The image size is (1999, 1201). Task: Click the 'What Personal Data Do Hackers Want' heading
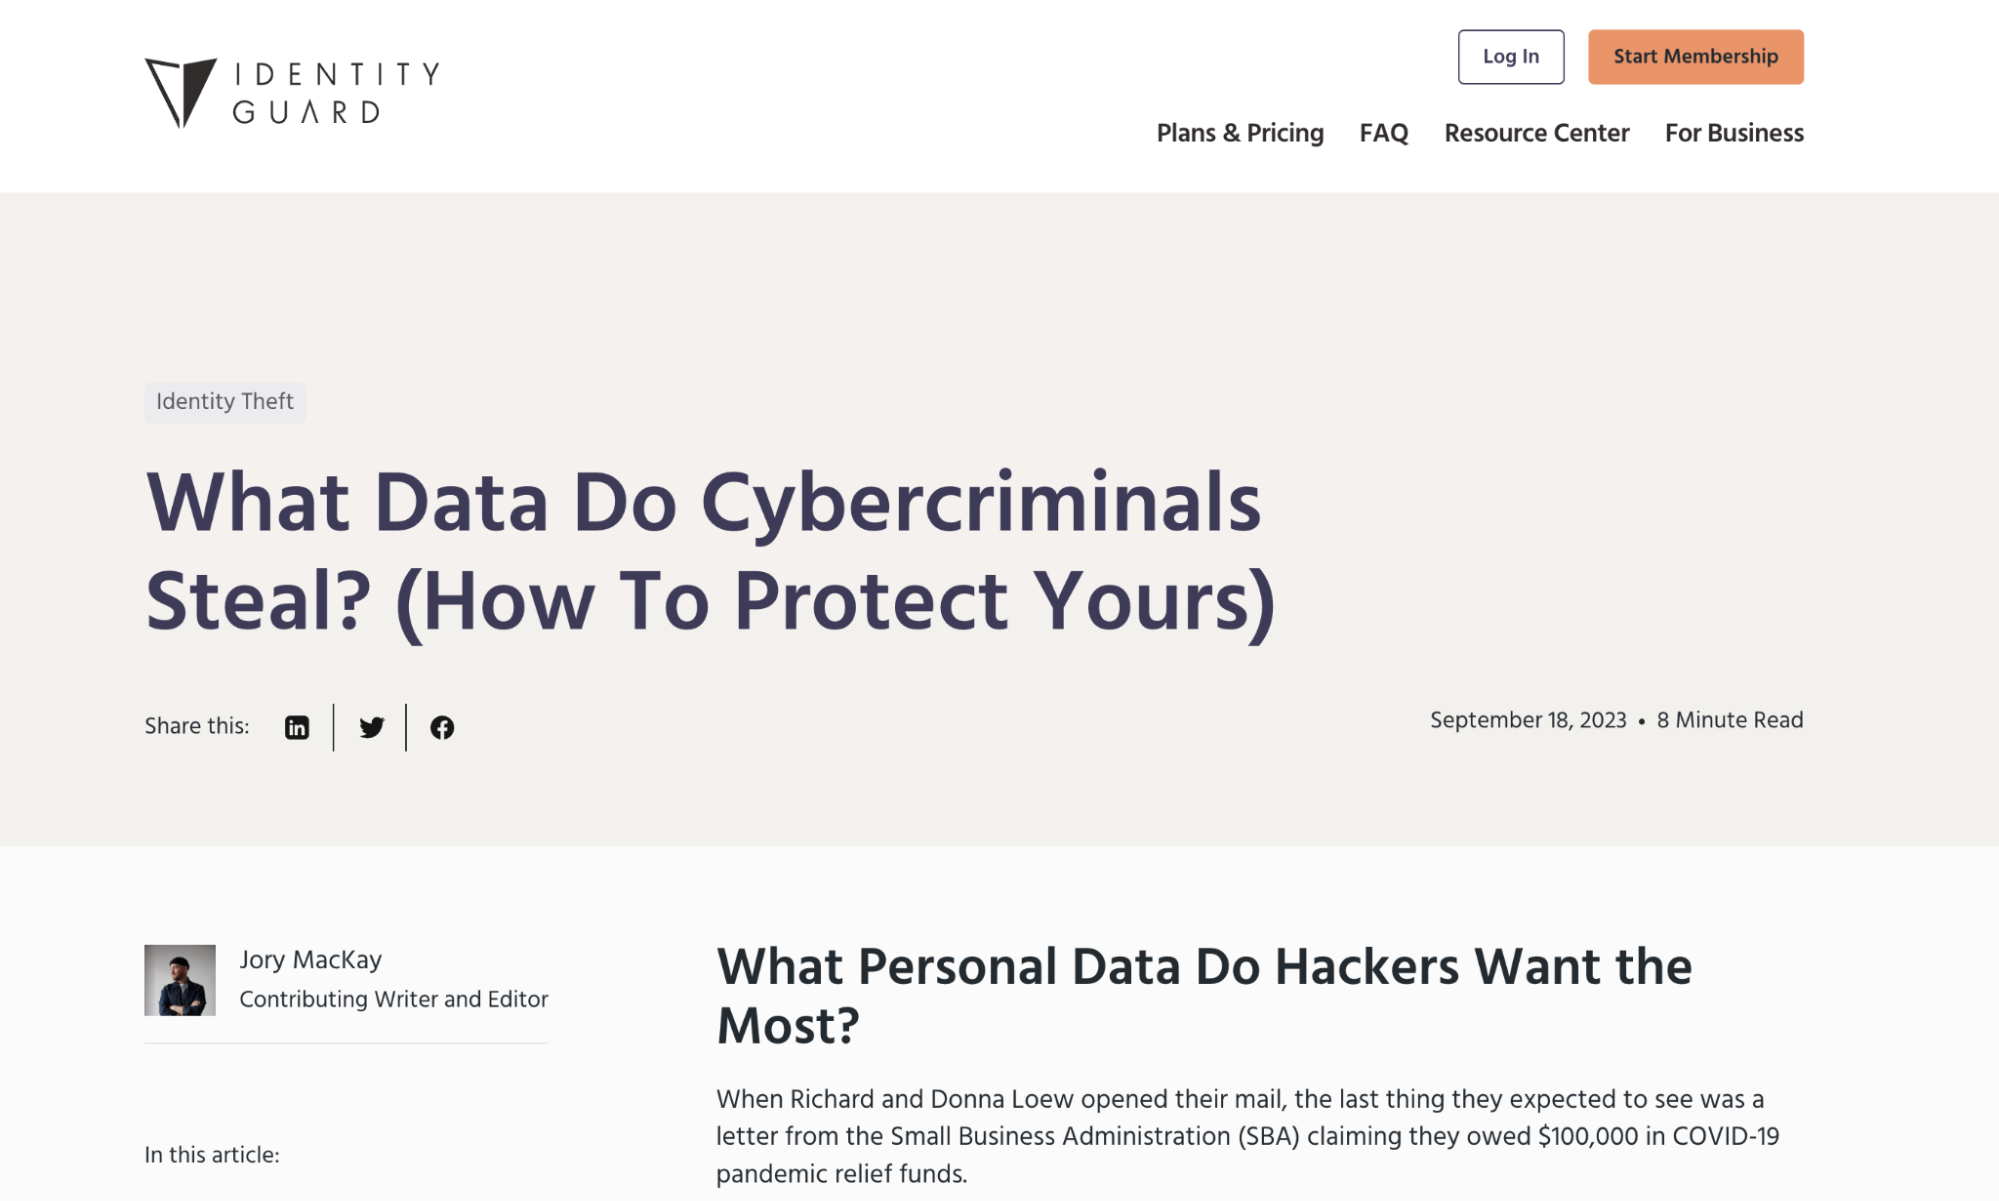tap(1204, 996)
